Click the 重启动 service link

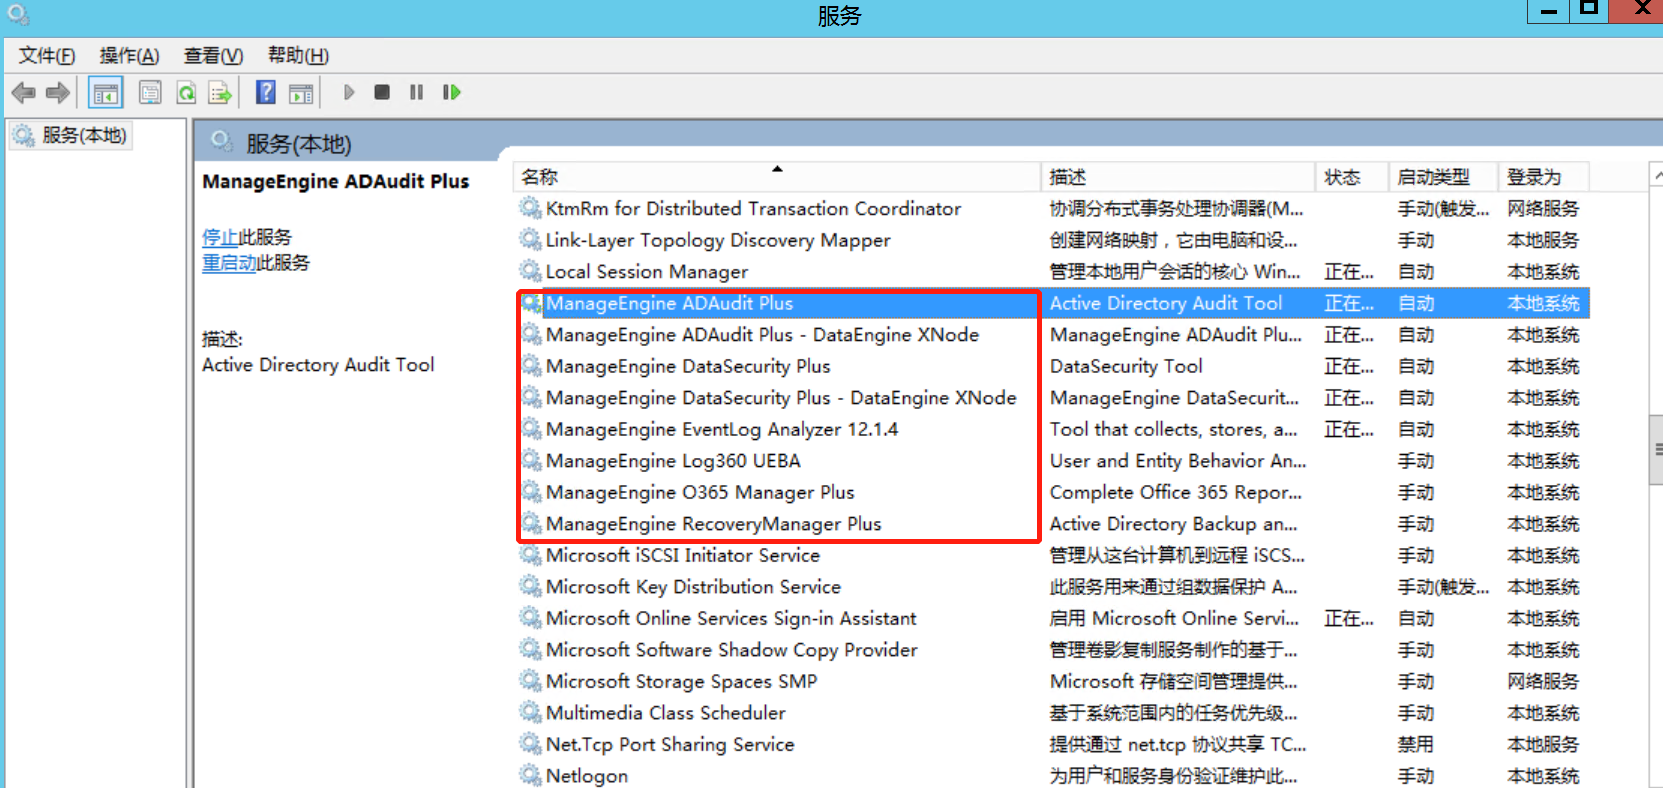229,263
